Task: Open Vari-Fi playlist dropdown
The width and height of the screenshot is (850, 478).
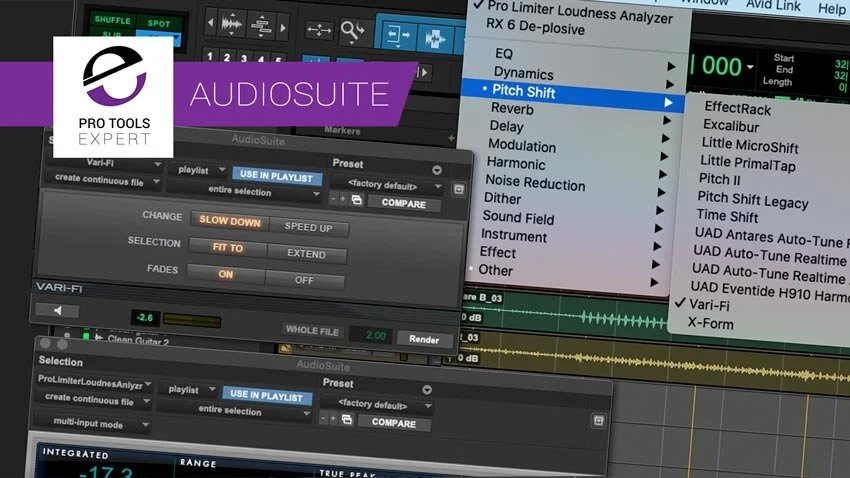Action: pos(199,170)
